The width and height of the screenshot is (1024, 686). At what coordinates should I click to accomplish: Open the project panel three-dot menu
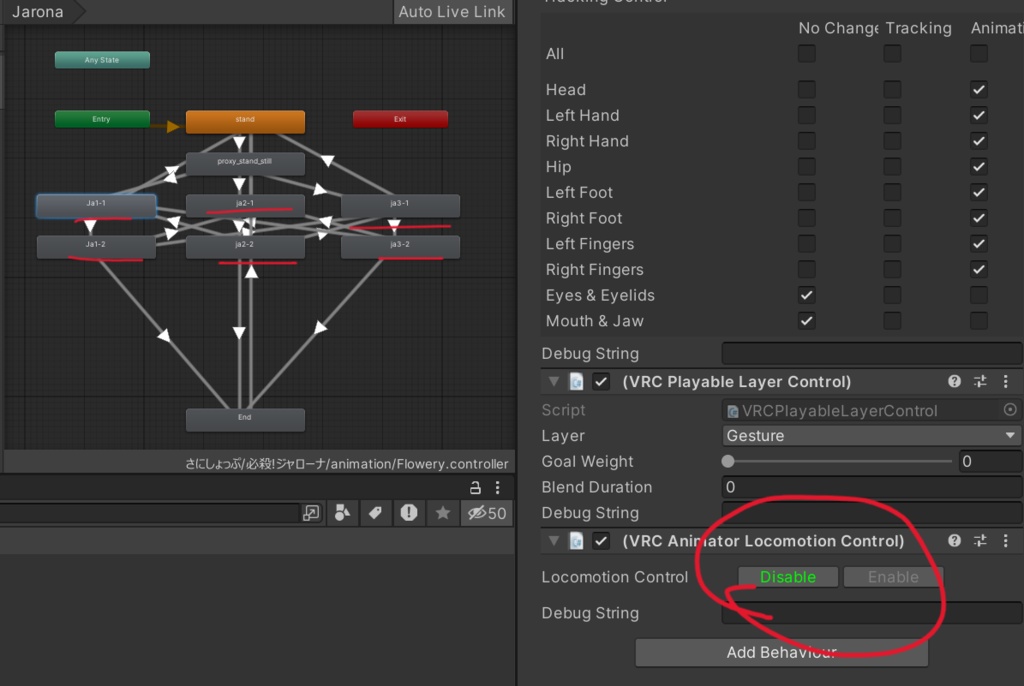(x=498, y=487)
